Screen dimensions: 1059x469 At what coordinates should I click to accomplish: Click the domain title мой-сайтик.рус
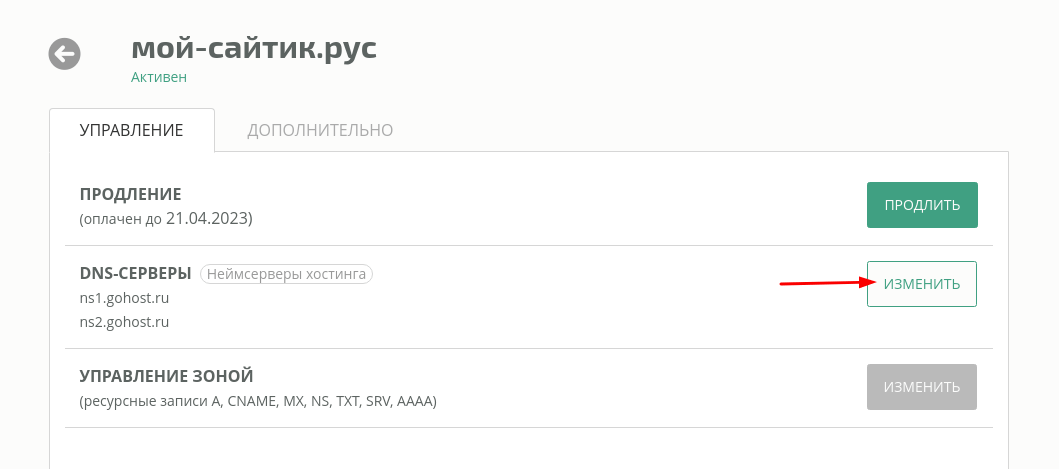tap(254, 48)
